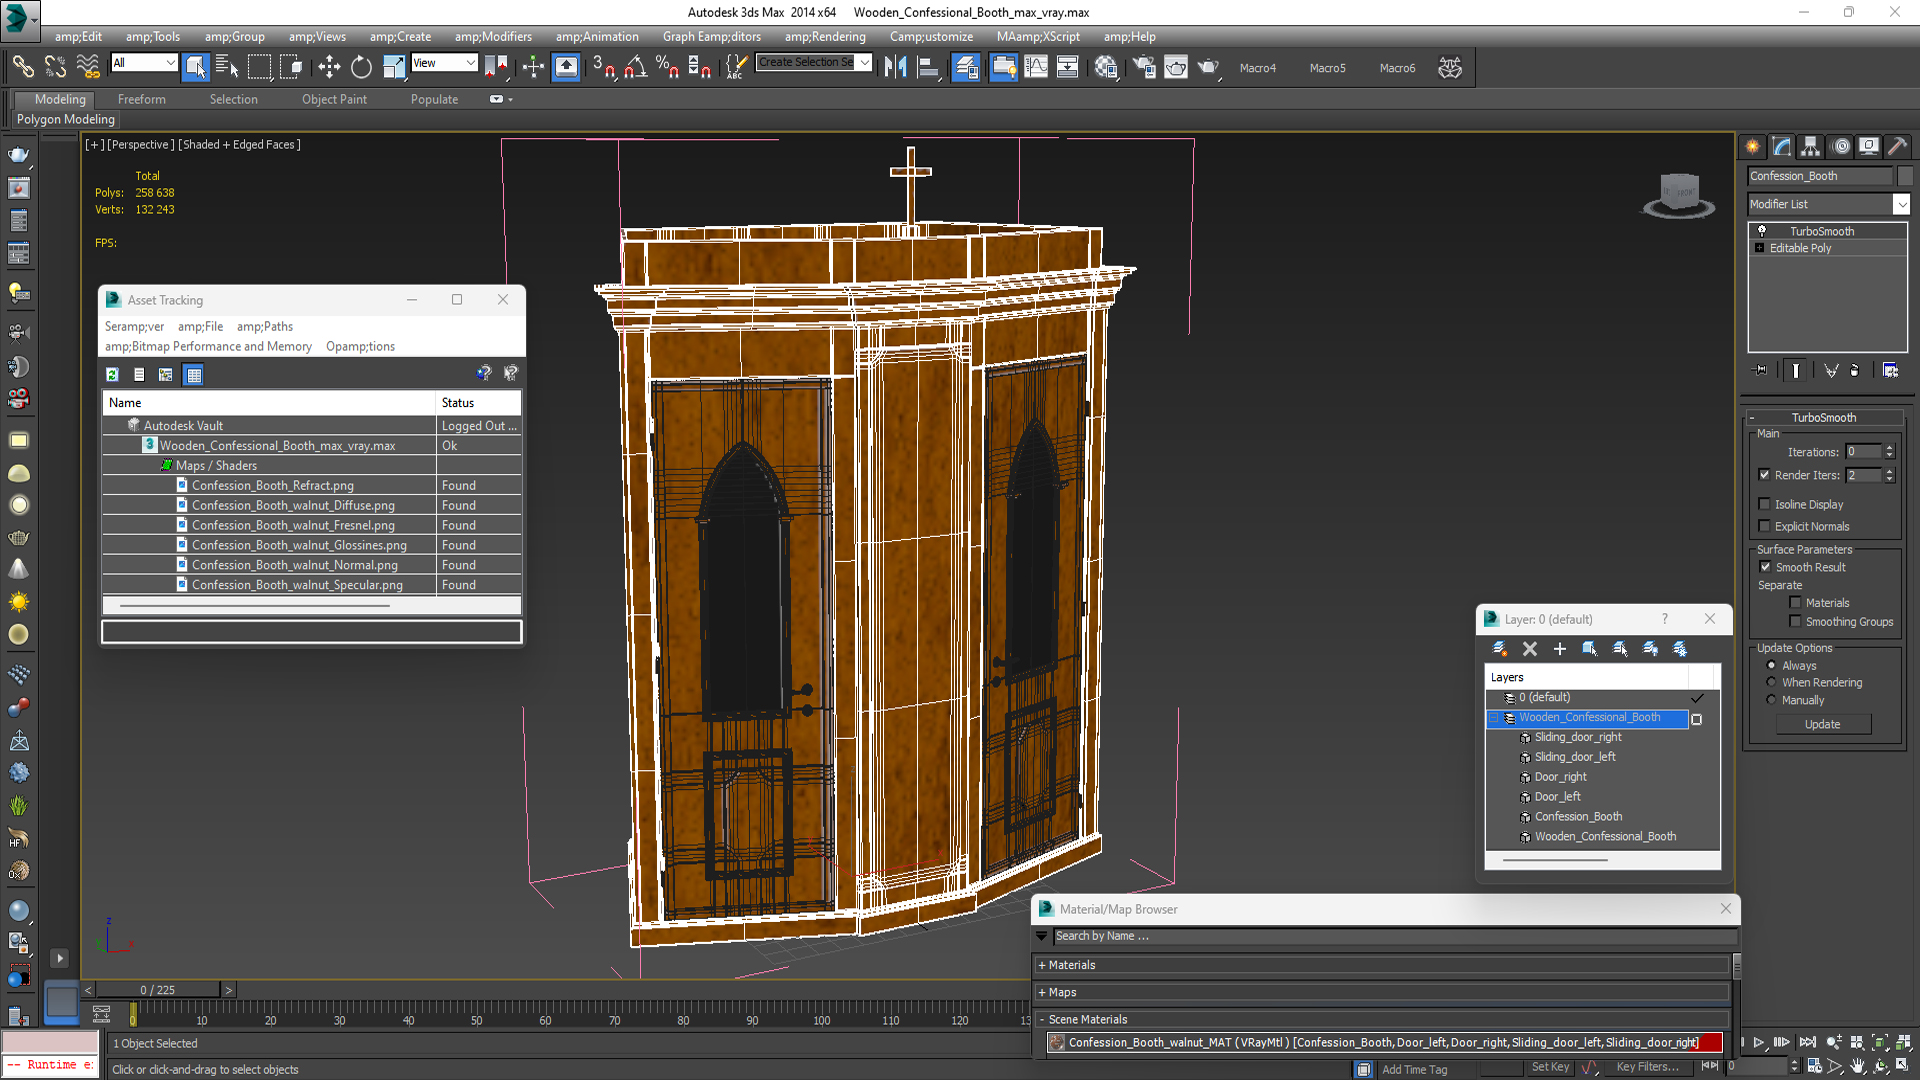This screenshot has height=1080, width=1920.
Task: Expand the Materials group in Material Browser
Action: point(1042,965)
